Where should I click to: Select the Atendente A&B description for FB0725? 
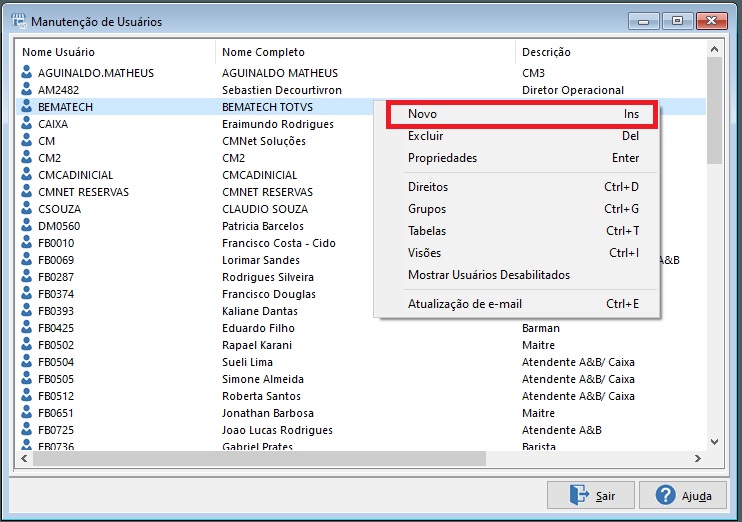click(562, 430)
